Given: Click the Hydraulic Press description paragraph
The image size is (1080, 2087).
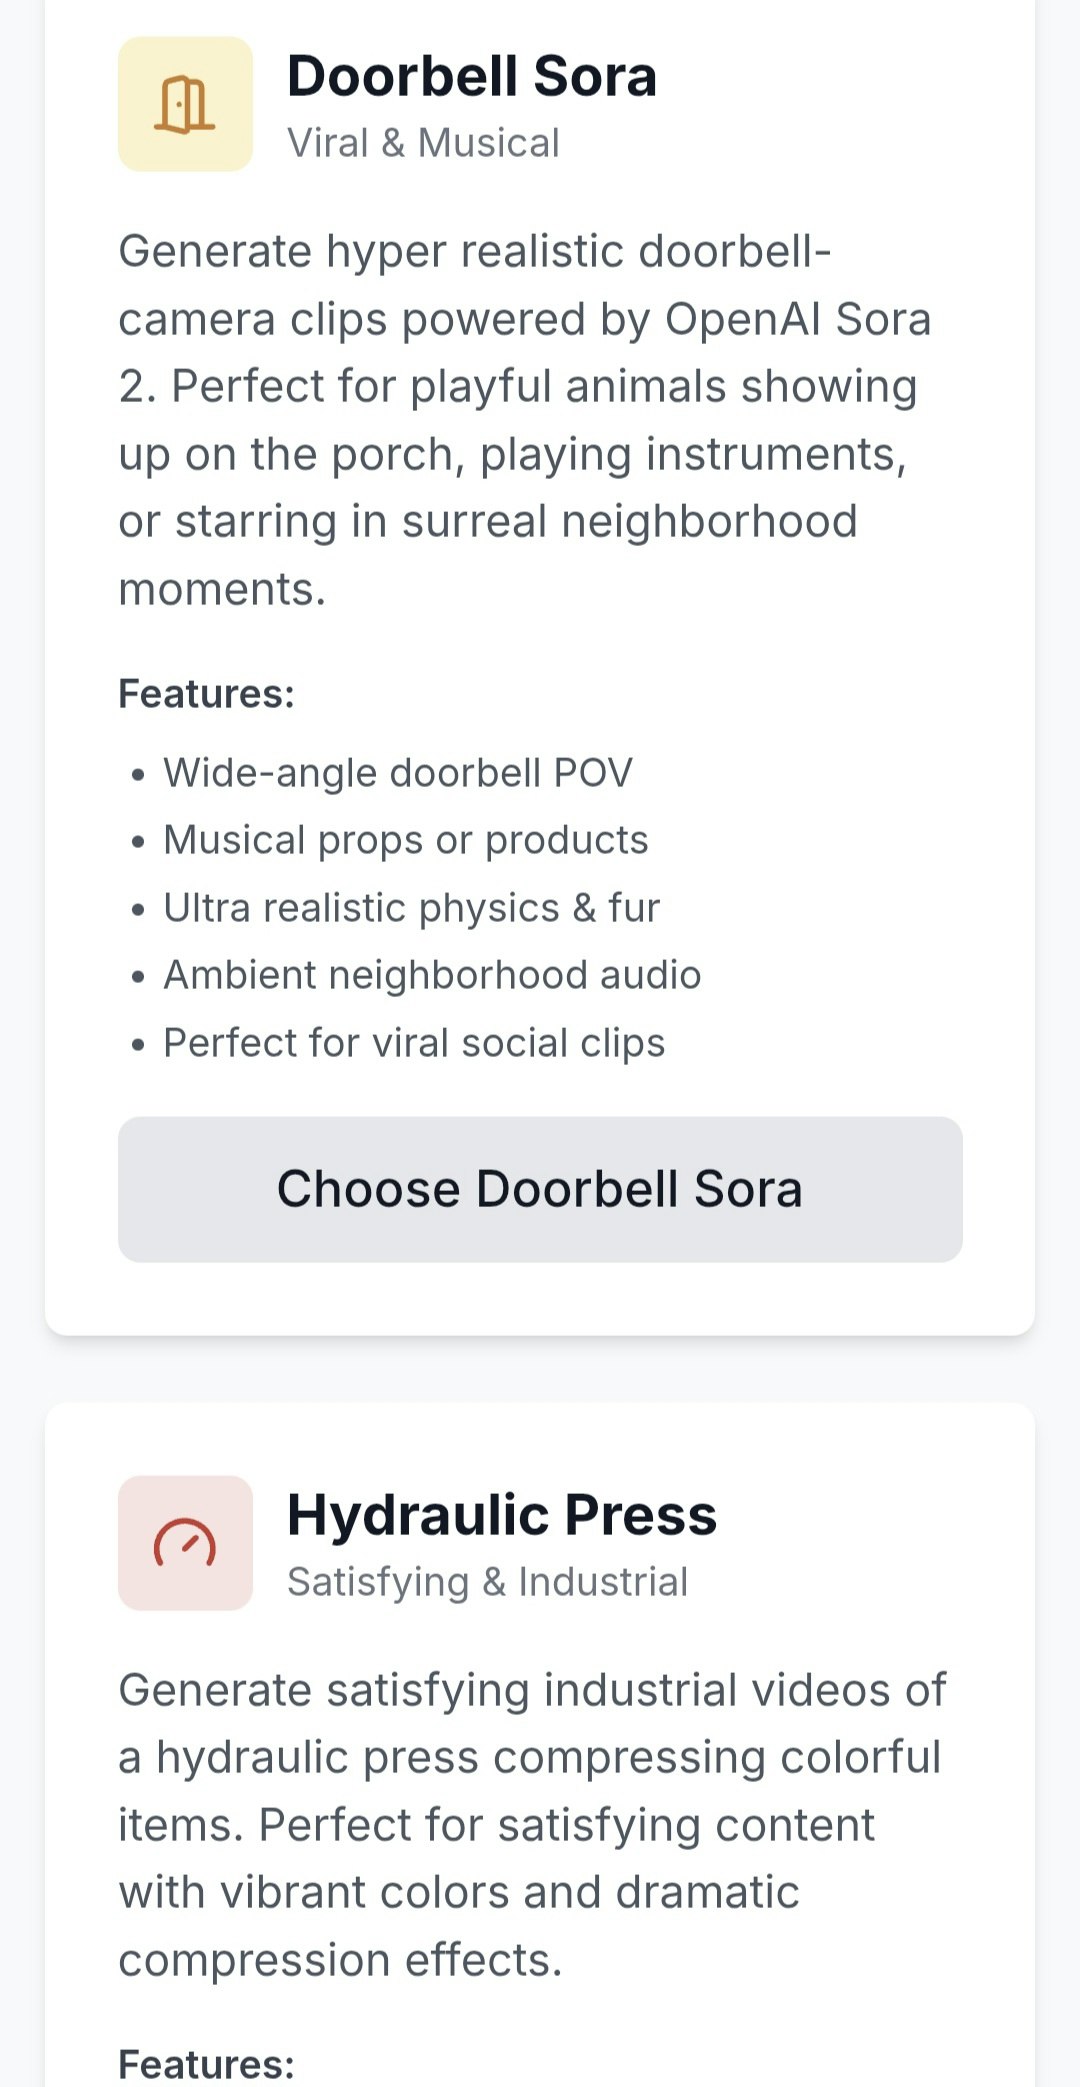Looking at the screenshot, I should pyautogui.click(x=532, y=1825).
